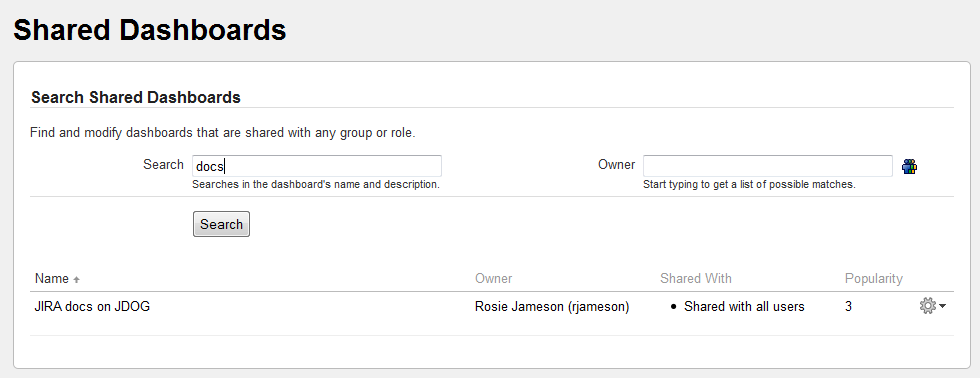The height and width of the screenshot is (378, 980).
Task: Click the Search button
Action: [x=221, y=224]
